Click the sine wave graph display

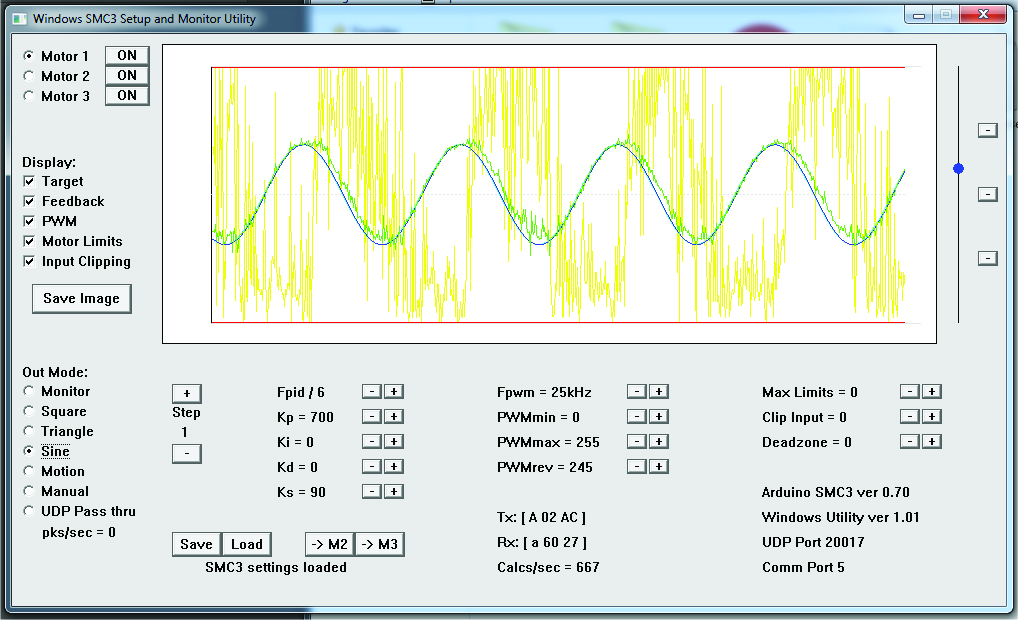549,194
